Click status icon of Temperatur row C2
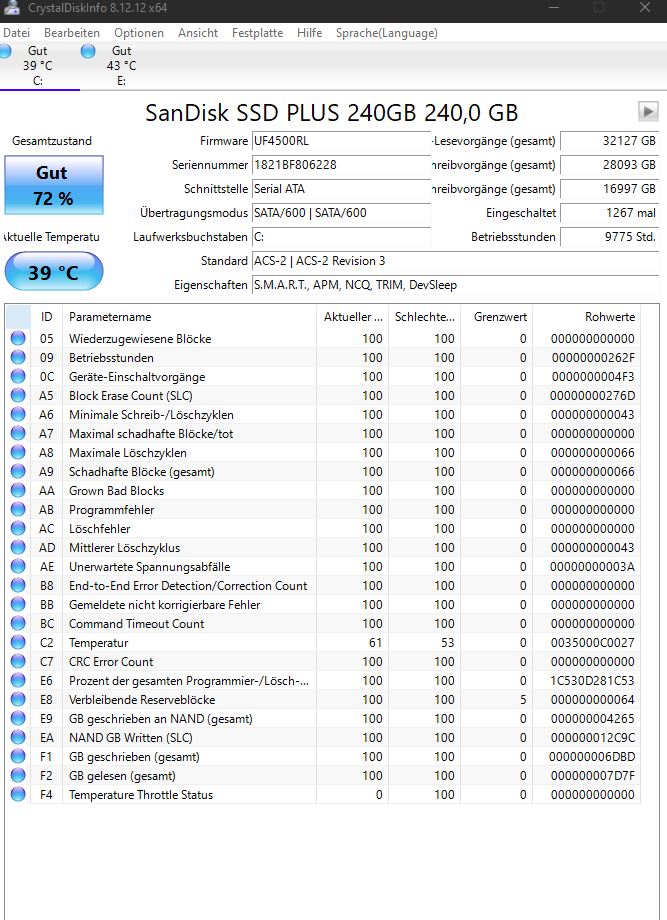Image resolution: width=667 pixels, height=920 pixels. [18, 642]
